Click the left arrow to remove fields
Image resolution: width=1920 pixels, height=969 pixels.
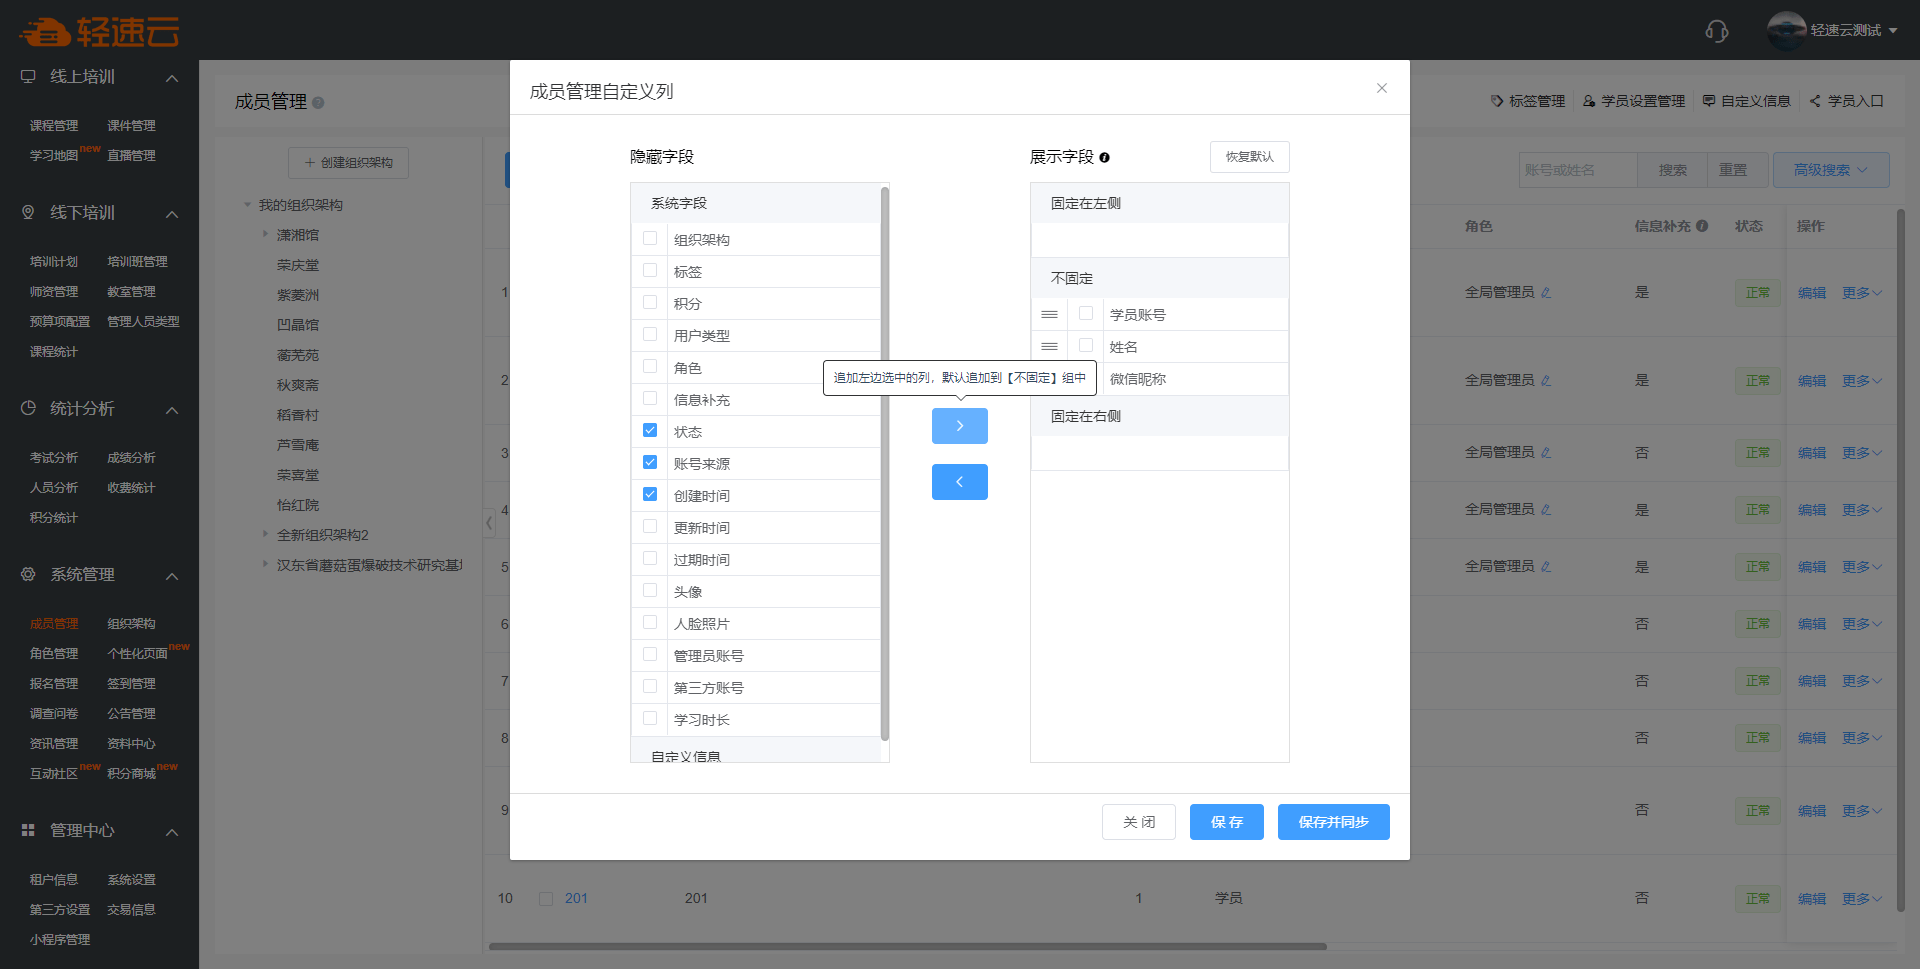coord(959,482)
